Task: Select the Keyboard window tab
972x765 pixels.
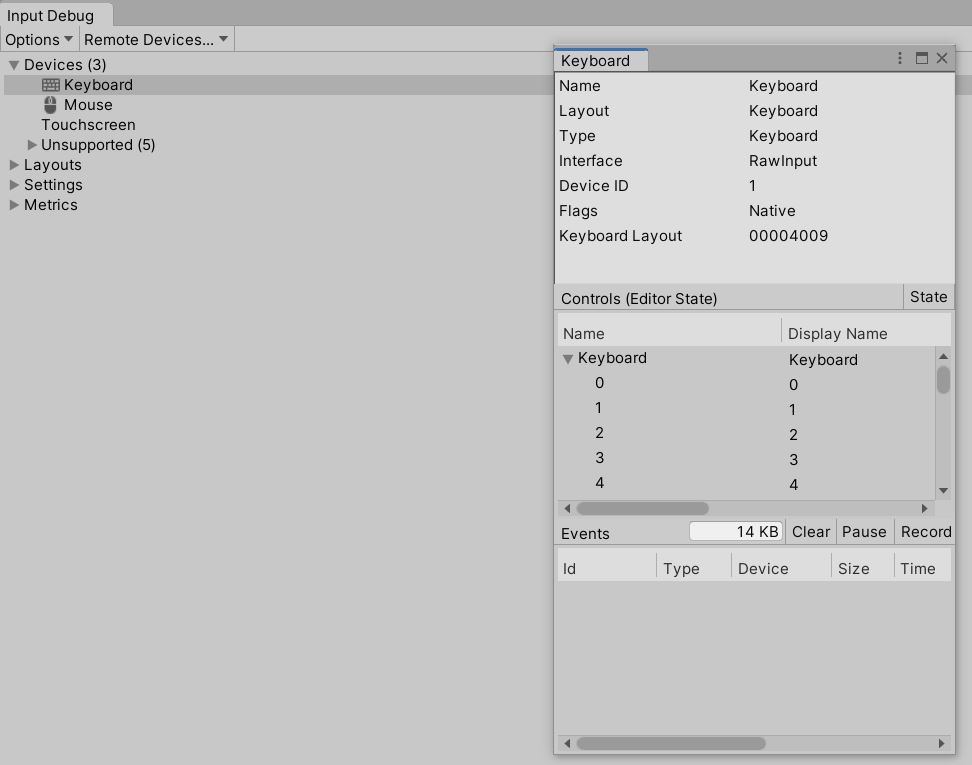Action: tap(600, 60)
